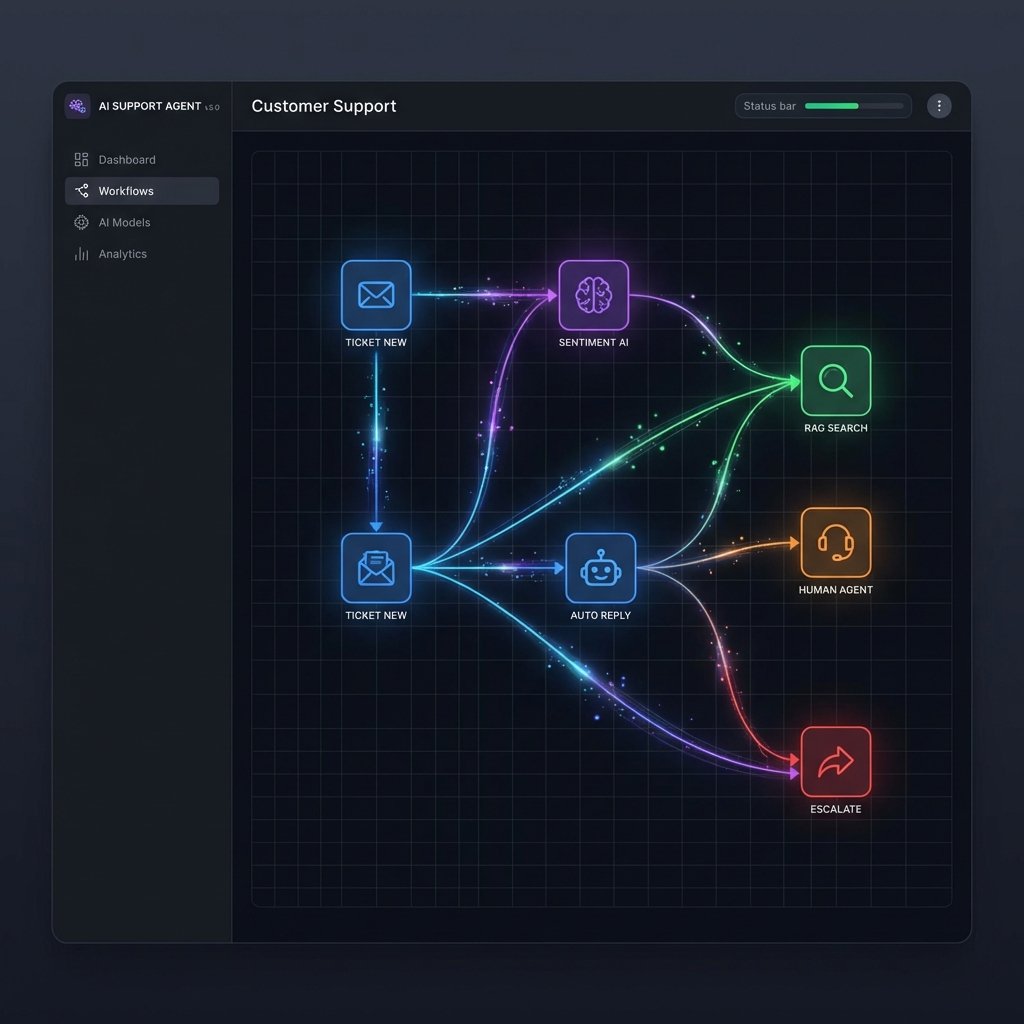Click the top Ticket New envelope node

376,295
